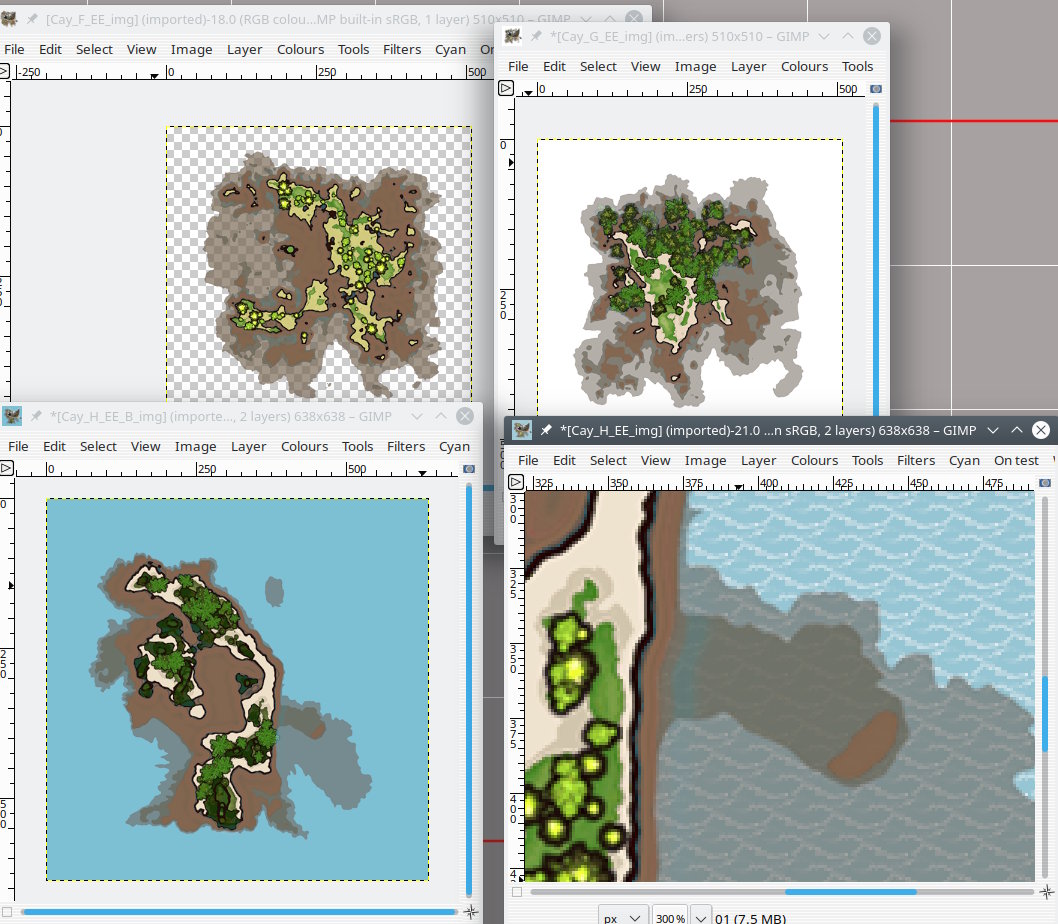Open image menu triangle button in Cay_H_EE_B_img window
Screen dimensions: 1058x924
click(6, 468)
